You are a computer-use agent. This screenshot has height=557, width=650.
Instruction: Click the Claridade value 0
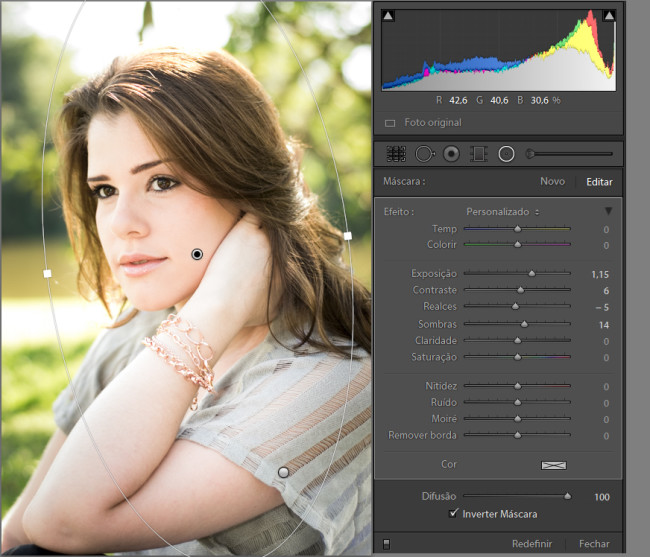pyautogui.click(x=606, y=341)
